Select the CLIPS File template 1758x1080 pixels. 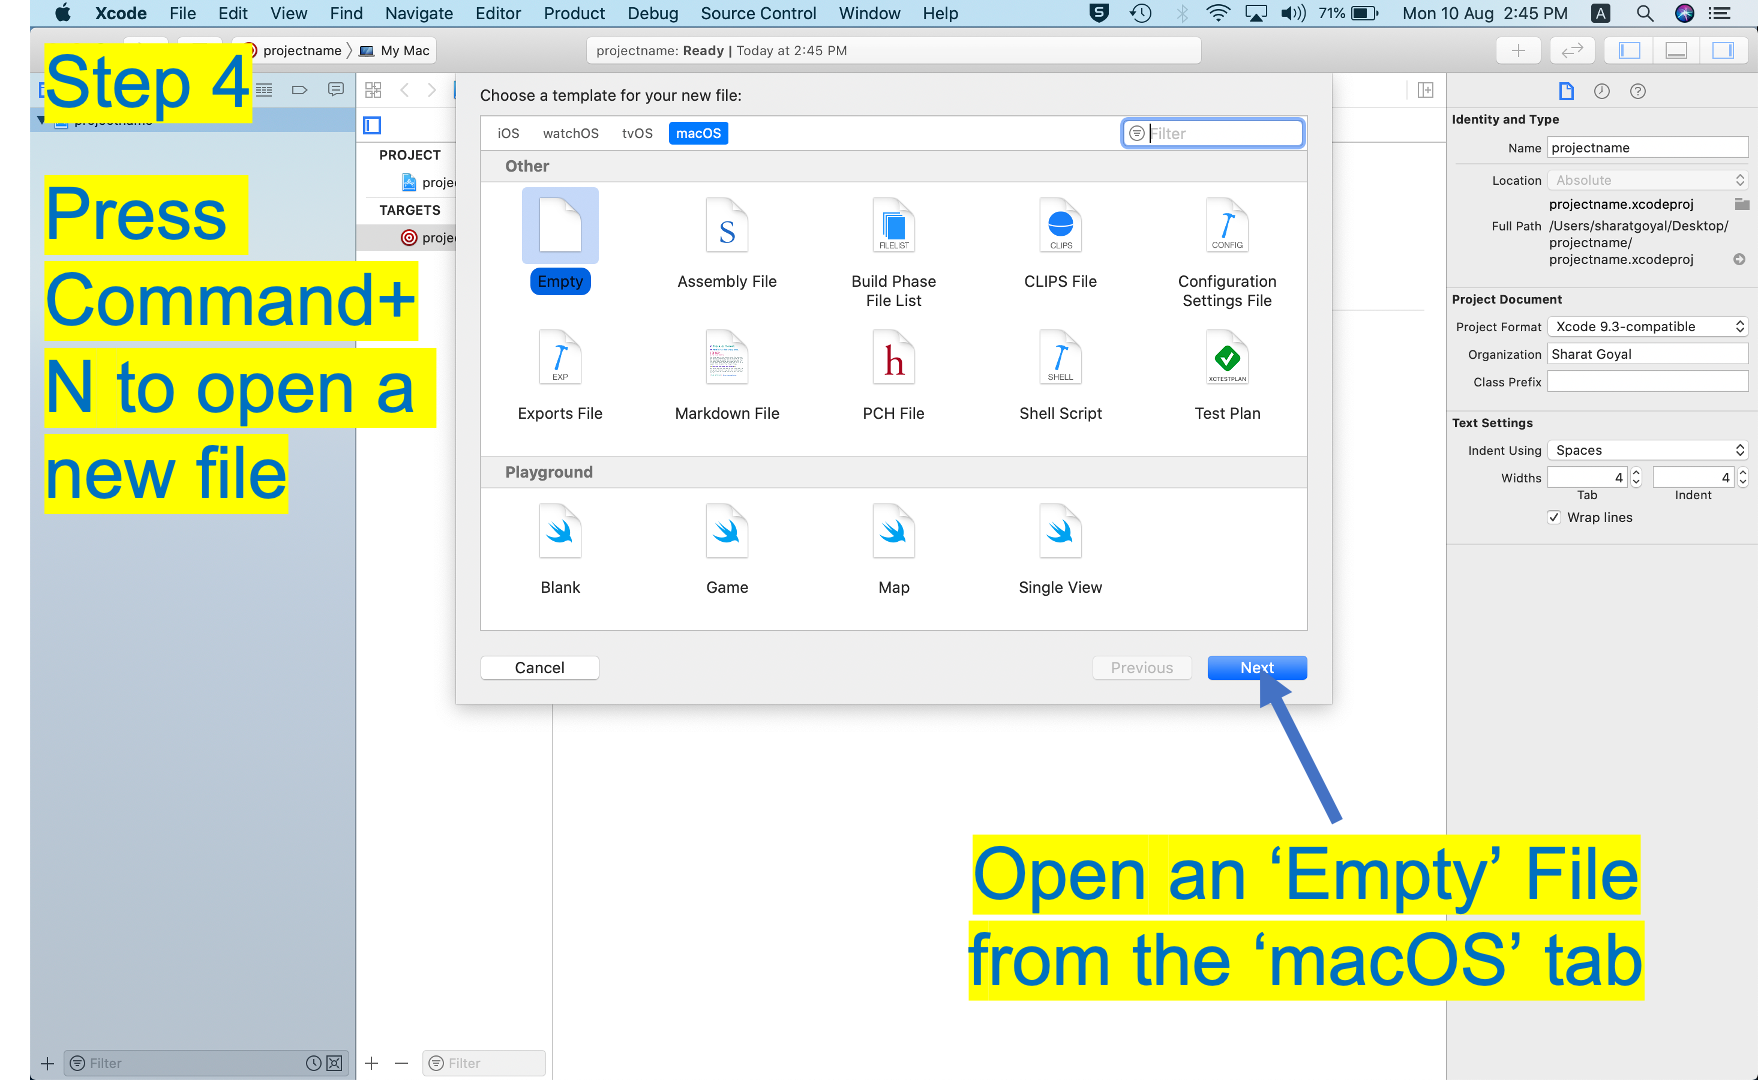pyautogui.click(x=1060, y=243)
